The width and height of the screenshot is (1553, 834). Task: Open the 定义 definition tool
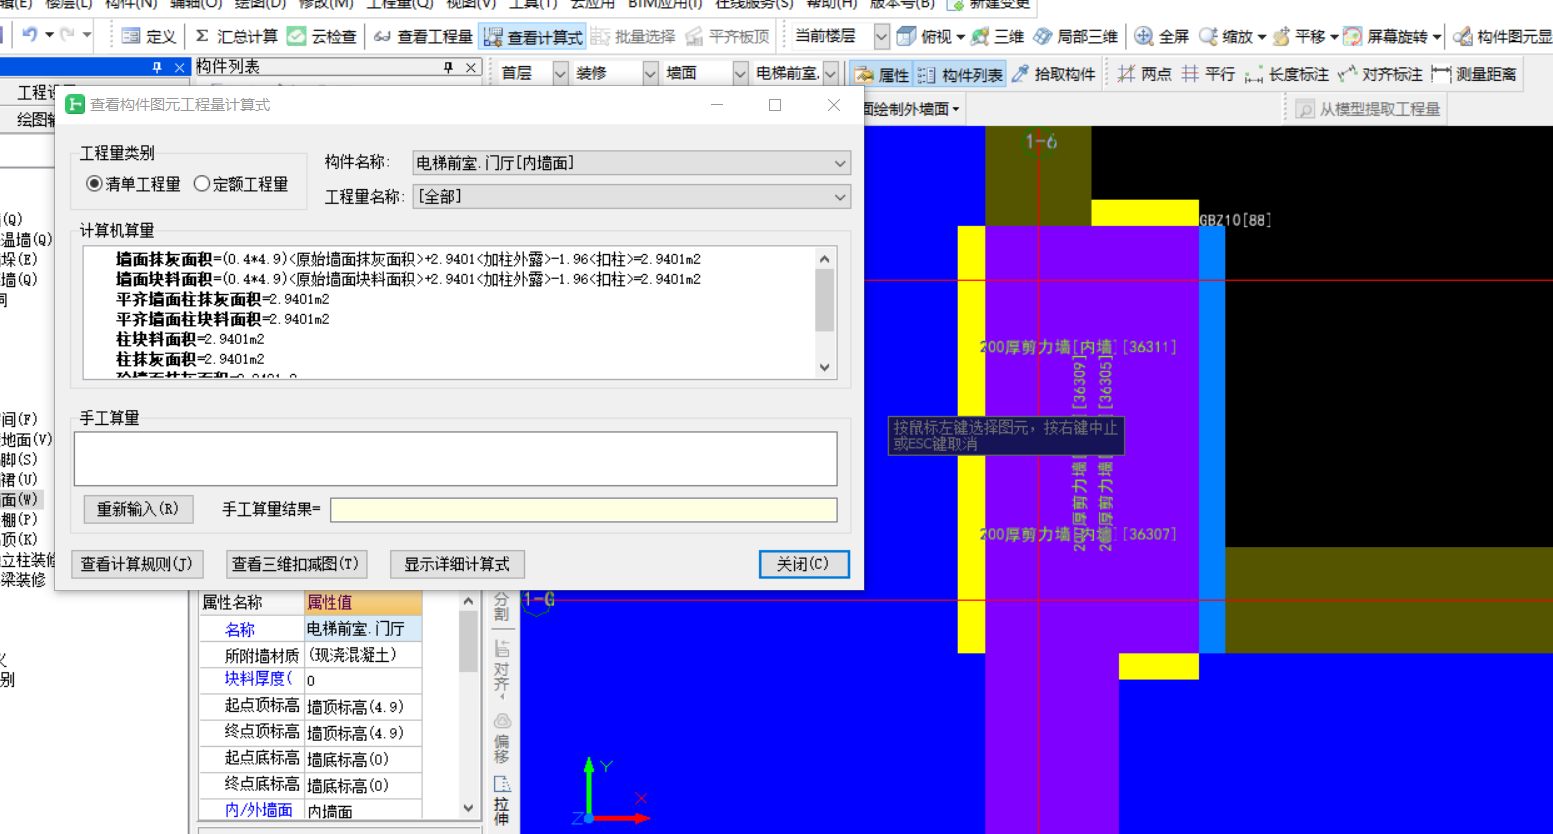[148, 36]
